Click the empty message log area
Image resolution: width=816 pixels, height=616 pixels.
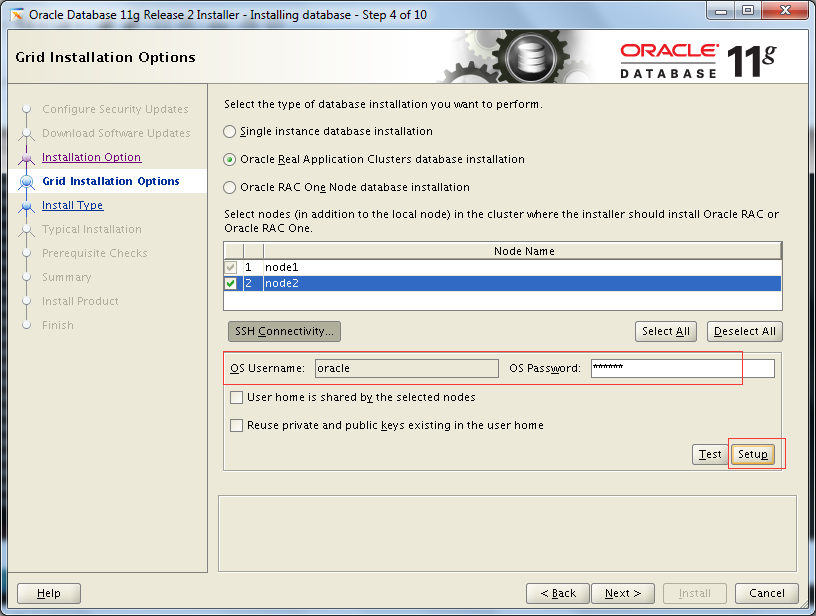coord(507,534)
